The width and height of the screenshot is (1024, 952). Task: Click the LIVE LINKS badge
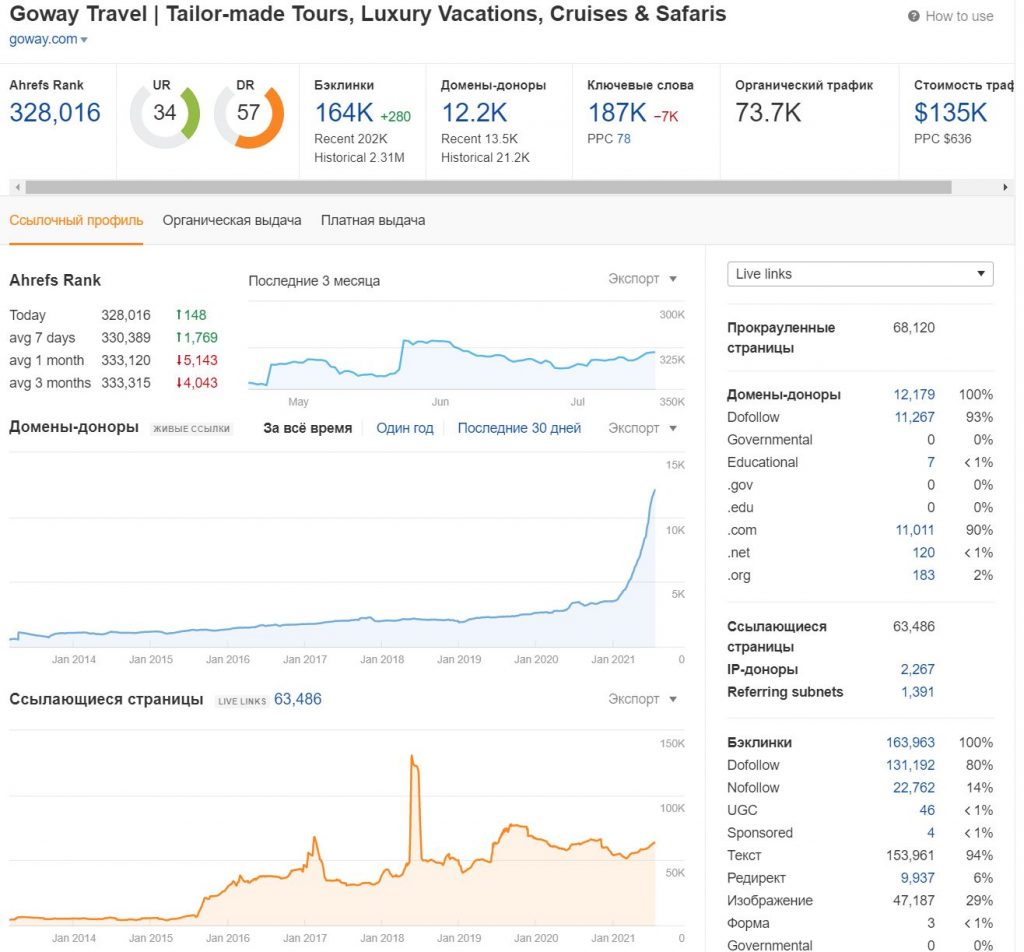coord(242,701)
